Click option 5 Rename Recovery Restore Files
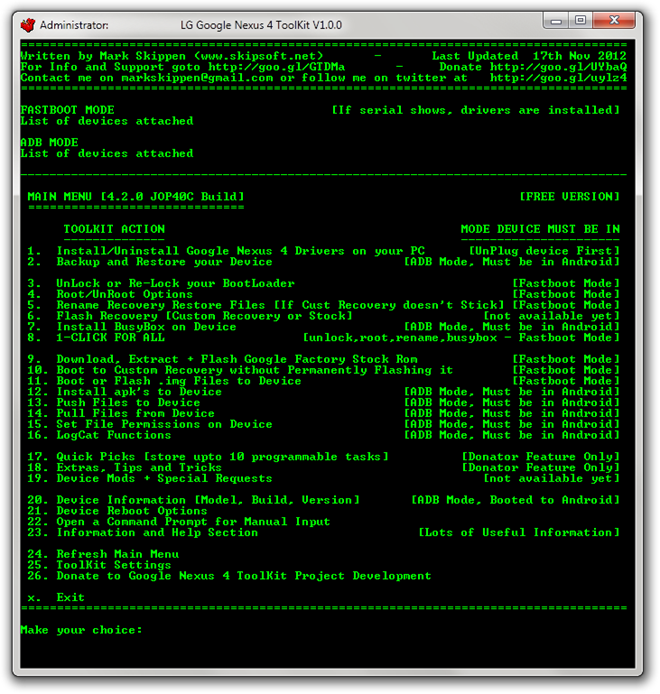This screenshot has width=660, height=694. [x=266, y=305]
